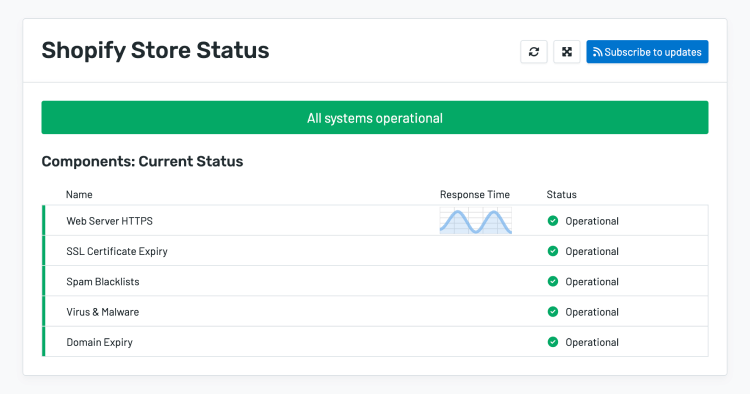Click the Status column header

click(x=562, y=195)
